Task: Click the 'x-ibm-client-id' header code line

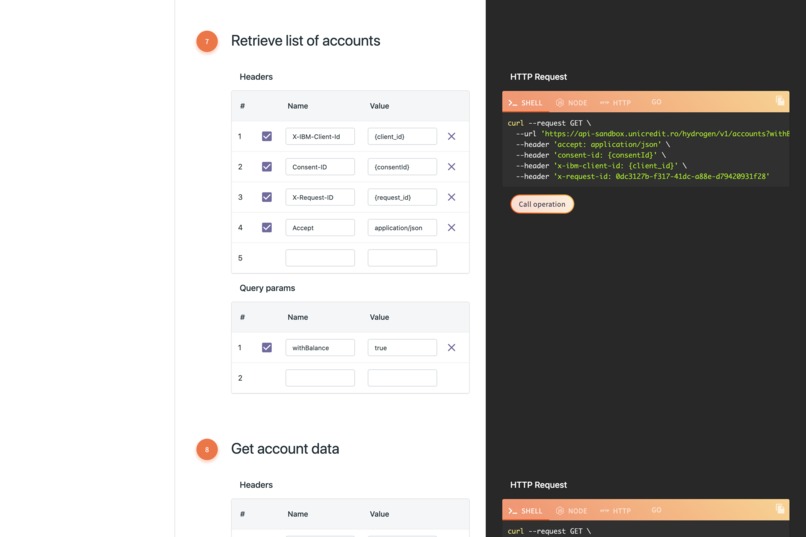Action: click(601, 165)
